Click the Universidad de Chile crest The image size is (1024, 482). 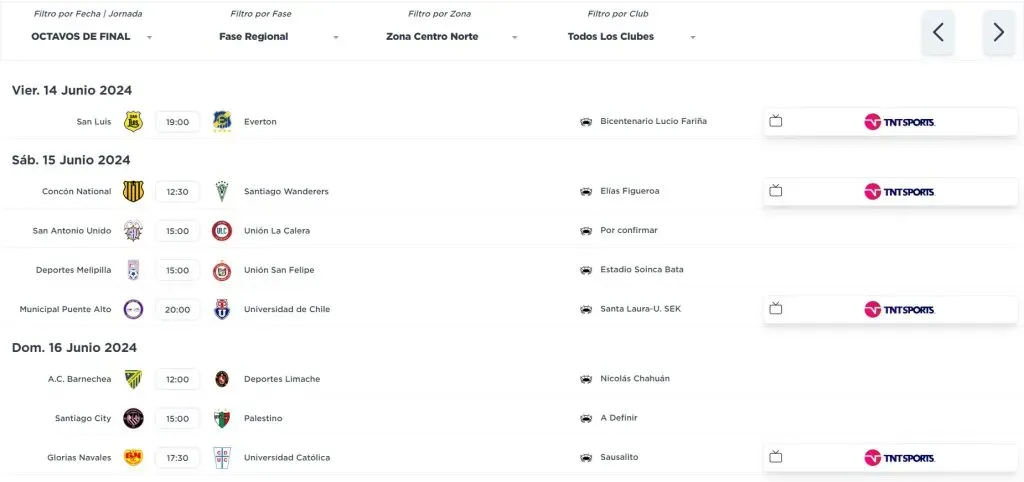point(222,309)
